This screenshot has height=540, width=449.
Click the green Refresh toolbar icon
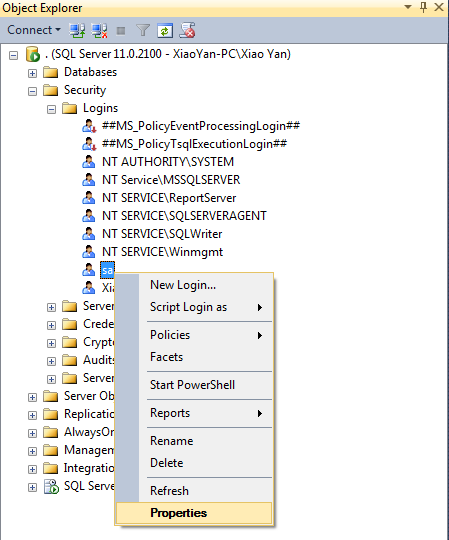click(x=165, y=31)
